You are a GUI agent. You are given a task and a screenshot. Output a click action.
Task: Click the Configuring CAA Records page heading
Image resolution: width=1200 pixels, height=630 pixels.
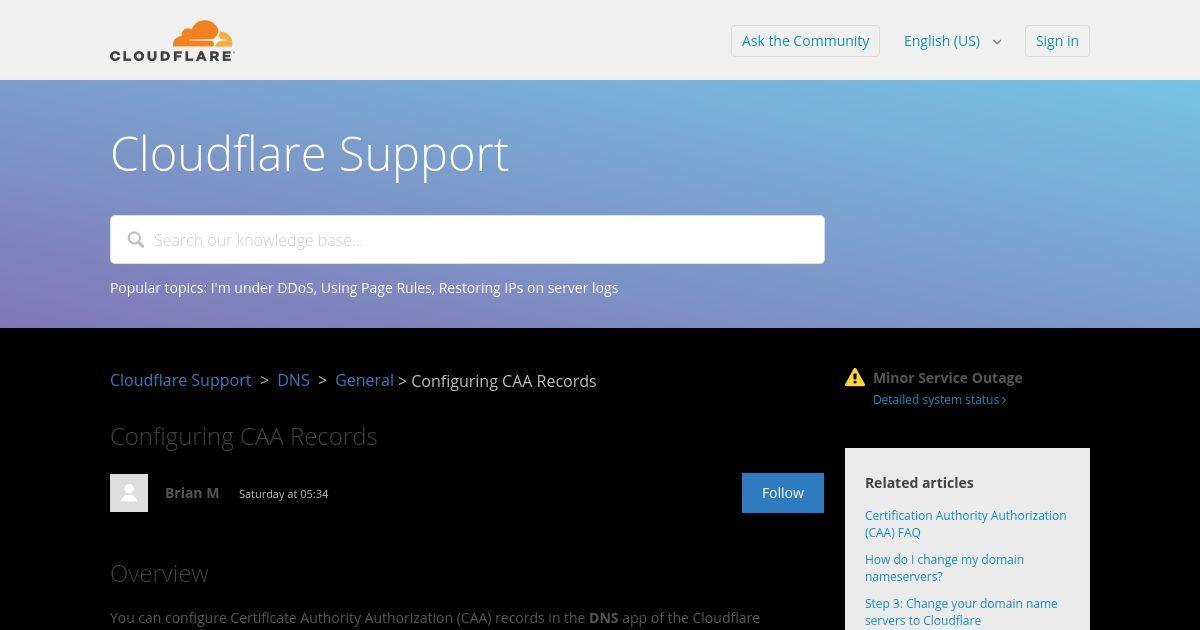(x=244, y=436)
